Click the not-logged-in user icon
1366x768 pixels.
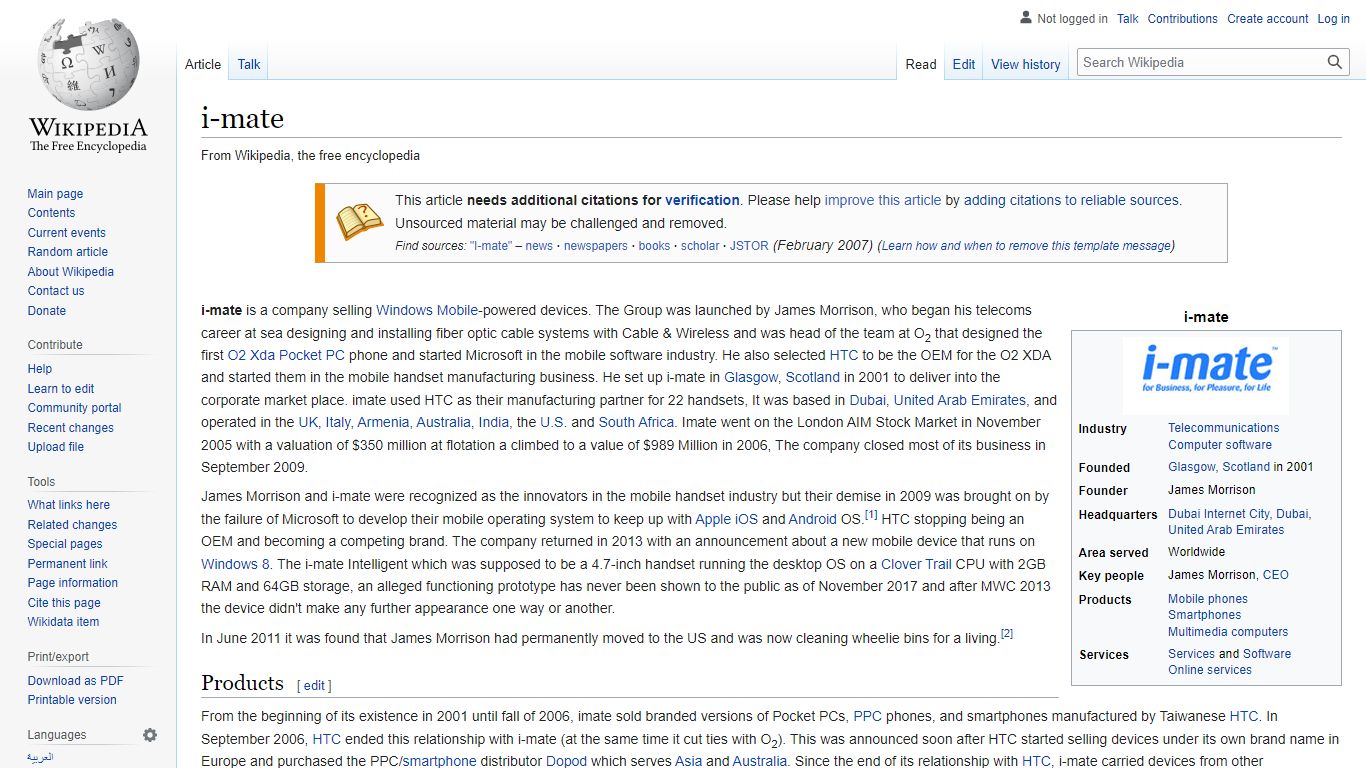[x=1025, y=18]
